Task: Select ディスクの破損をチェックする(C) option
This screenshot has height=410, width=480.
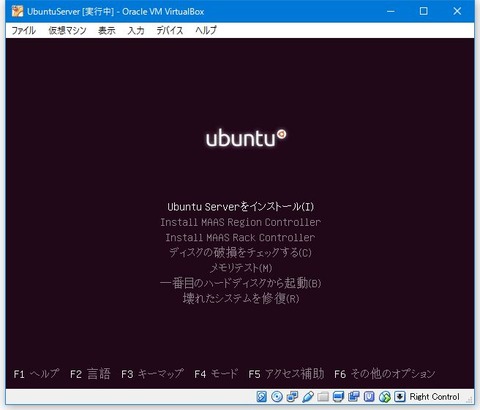Action: click(240, 253)
